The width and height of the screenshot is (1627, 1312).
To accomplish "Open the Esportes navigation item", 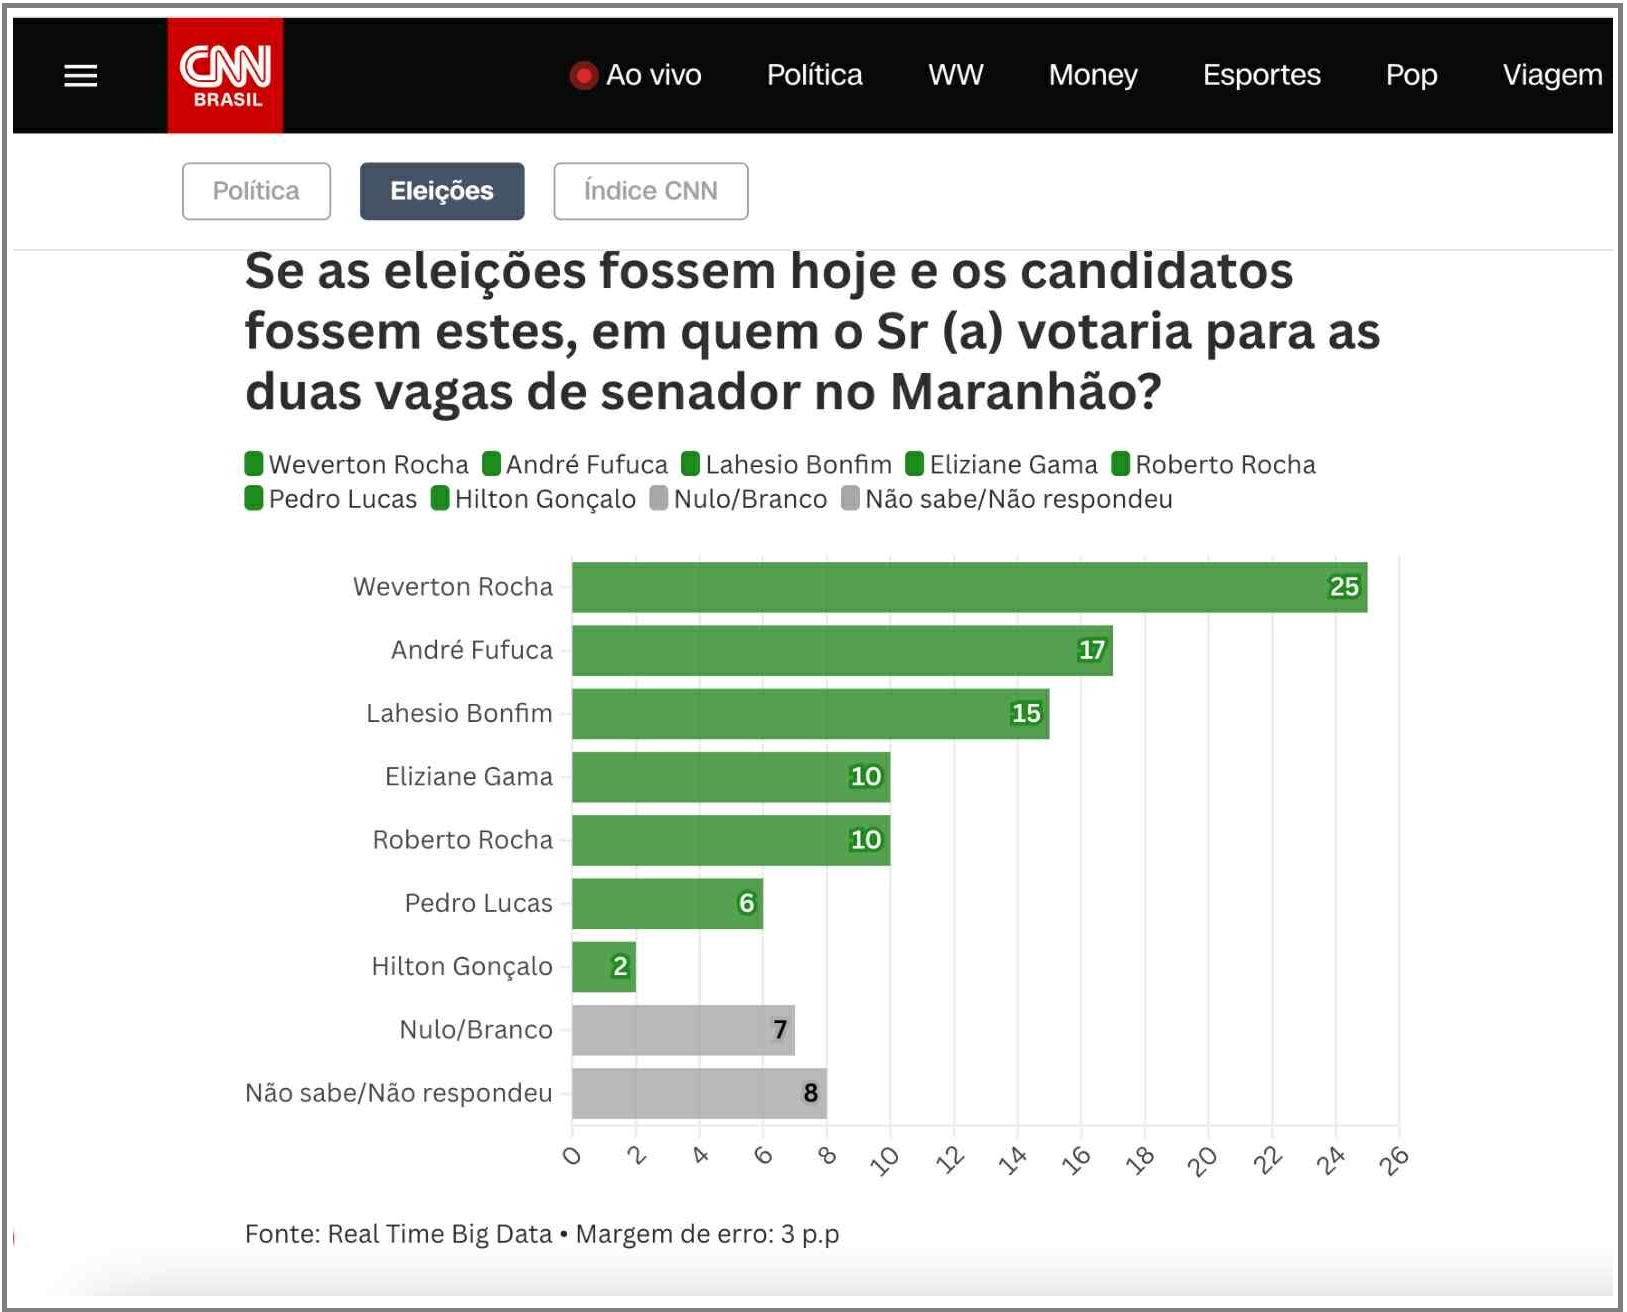I will coord(1261,76).
